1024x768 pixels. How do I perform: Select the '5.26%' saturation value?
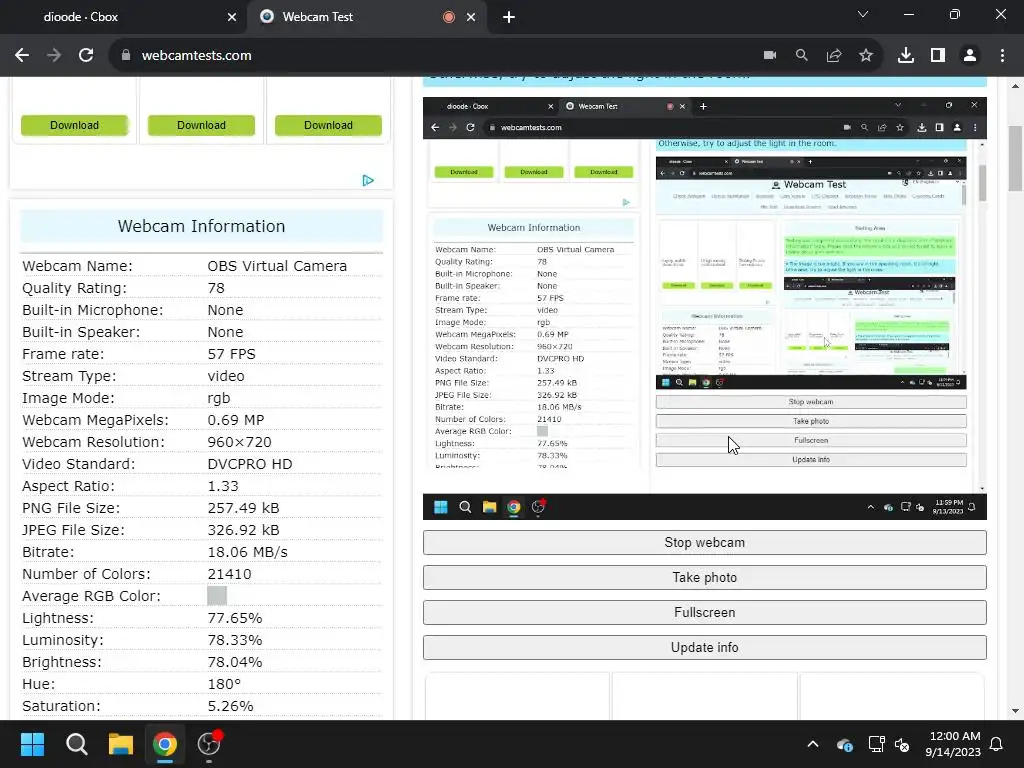pyautogui.click(x=230, y=706)
